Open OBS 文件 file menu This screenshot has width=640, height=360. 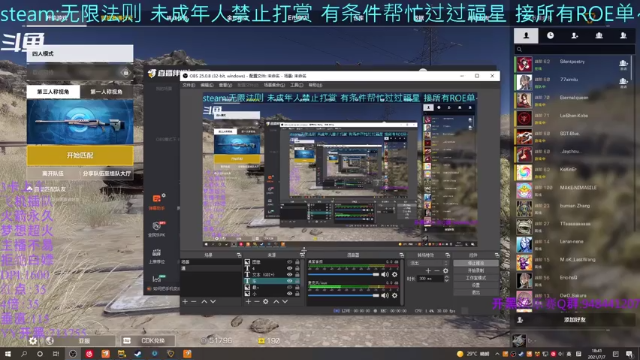click(189, 85)
